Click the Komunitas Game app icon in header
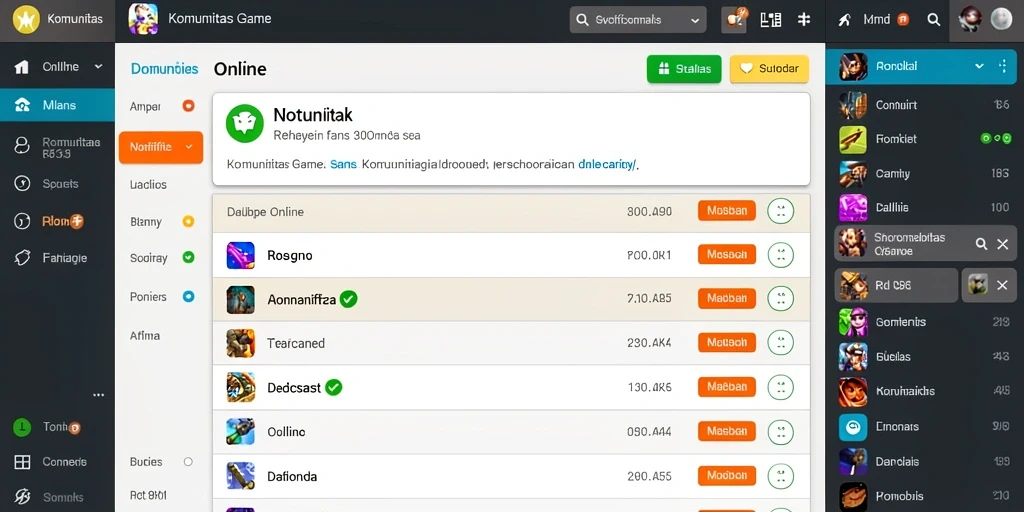Viewport: 1024px width, 512px height. click(143, 19)
